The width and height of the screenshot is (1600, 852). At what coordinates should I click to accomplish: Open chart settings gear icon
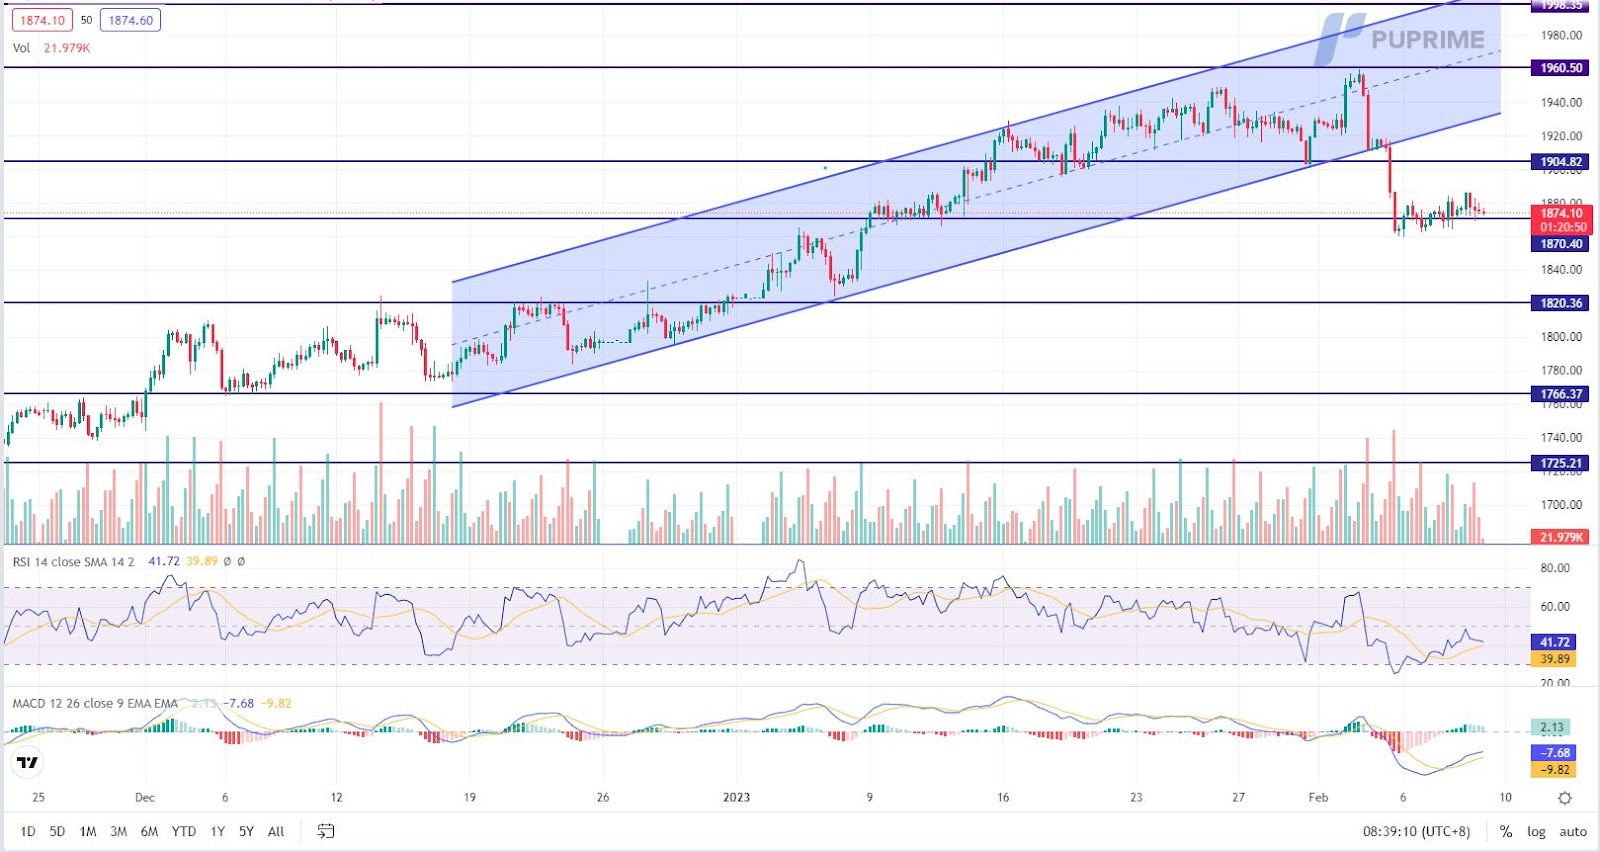tap(1565, 798)
